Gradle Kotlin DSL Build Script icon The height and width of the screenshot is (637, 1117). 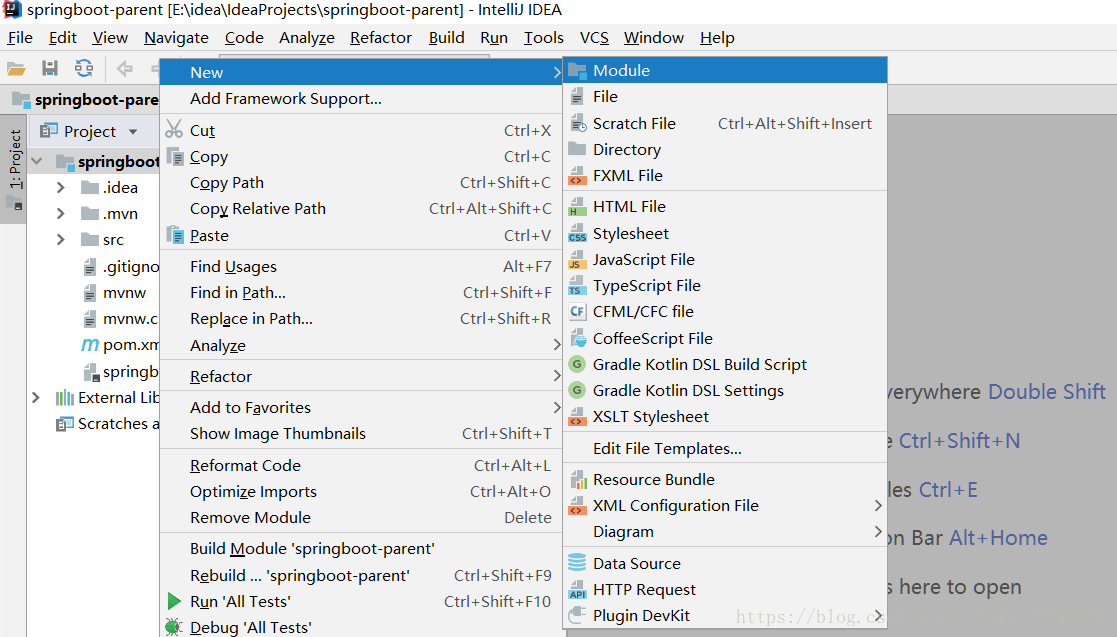[x=578, y=364]
